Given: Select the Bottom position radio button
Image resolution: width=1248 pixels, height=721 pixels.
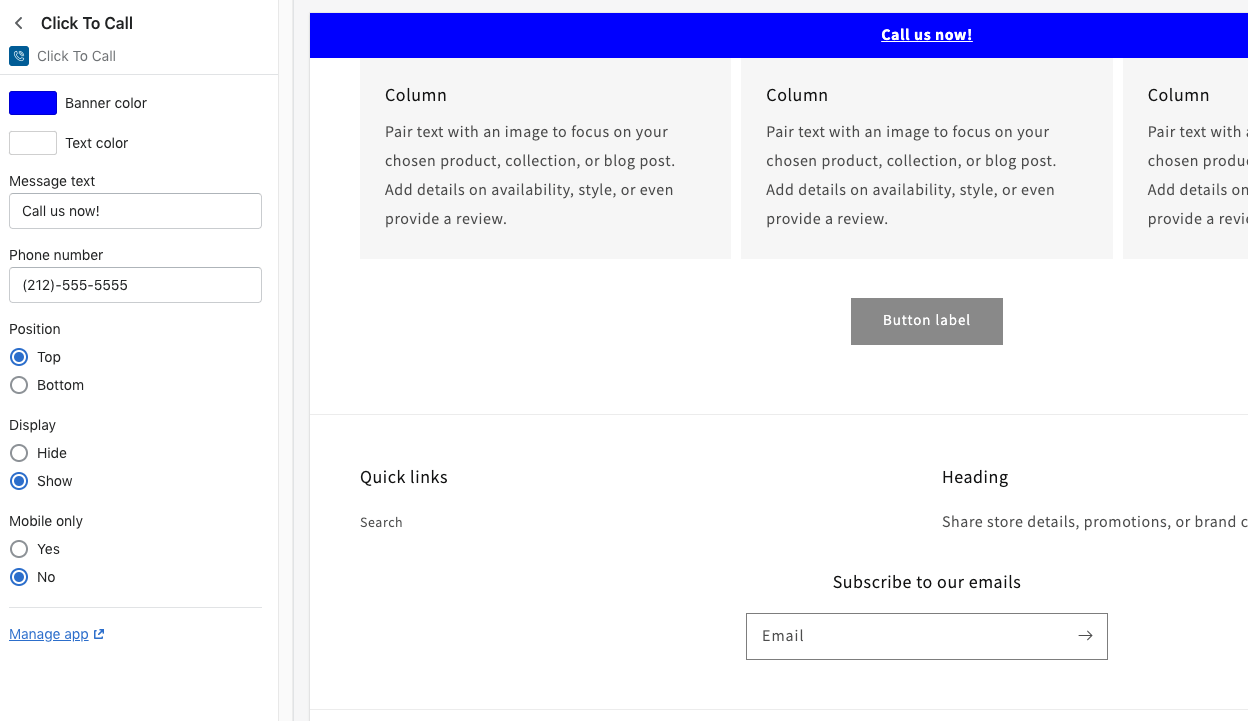Looking at the screenshot, I should (x=18, y=385).
